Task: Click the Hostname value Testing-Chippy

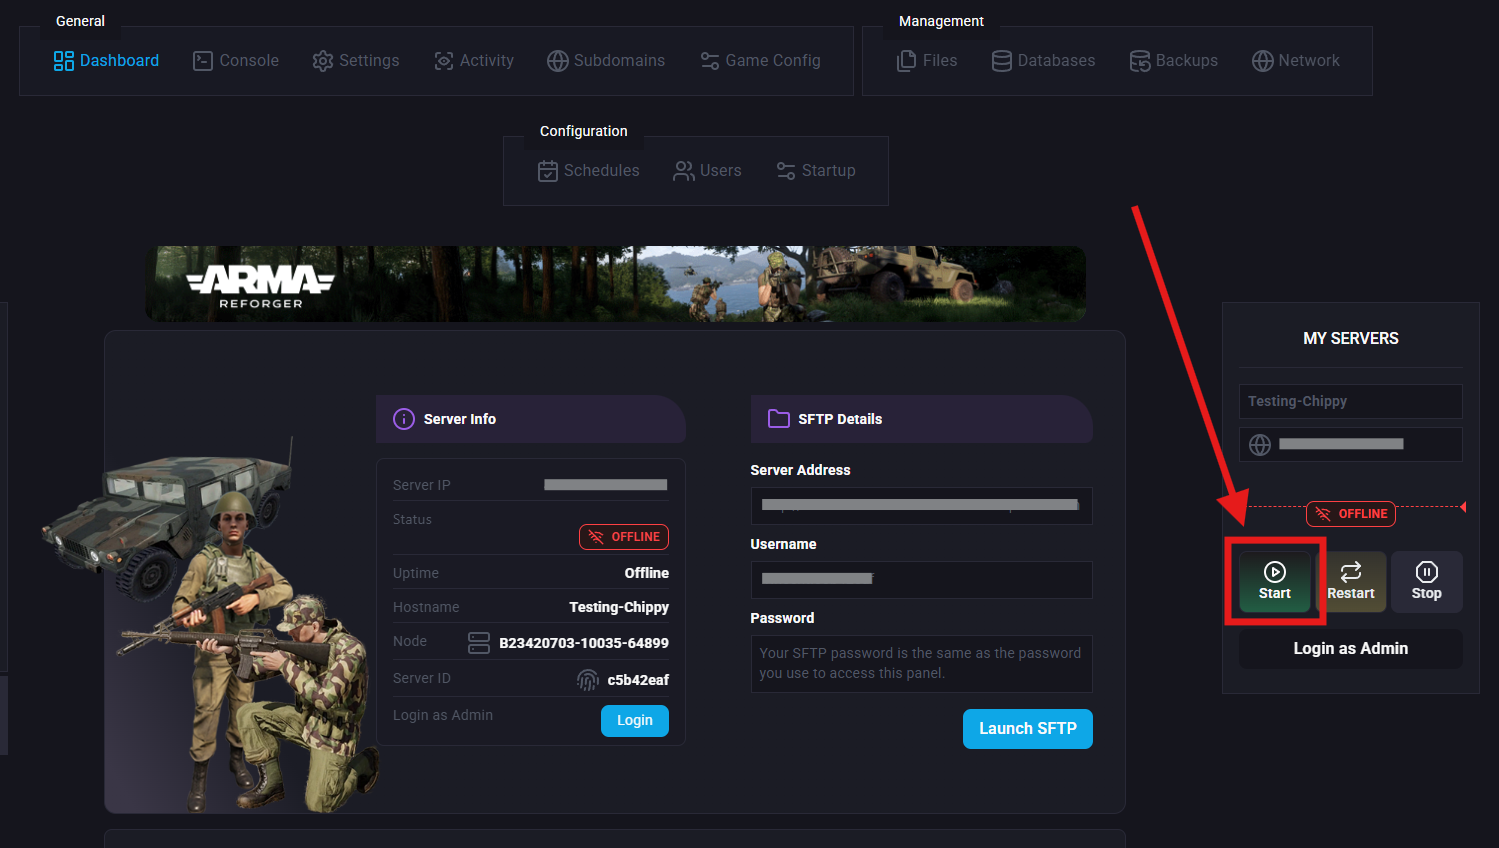Action: tap(619, 607)
